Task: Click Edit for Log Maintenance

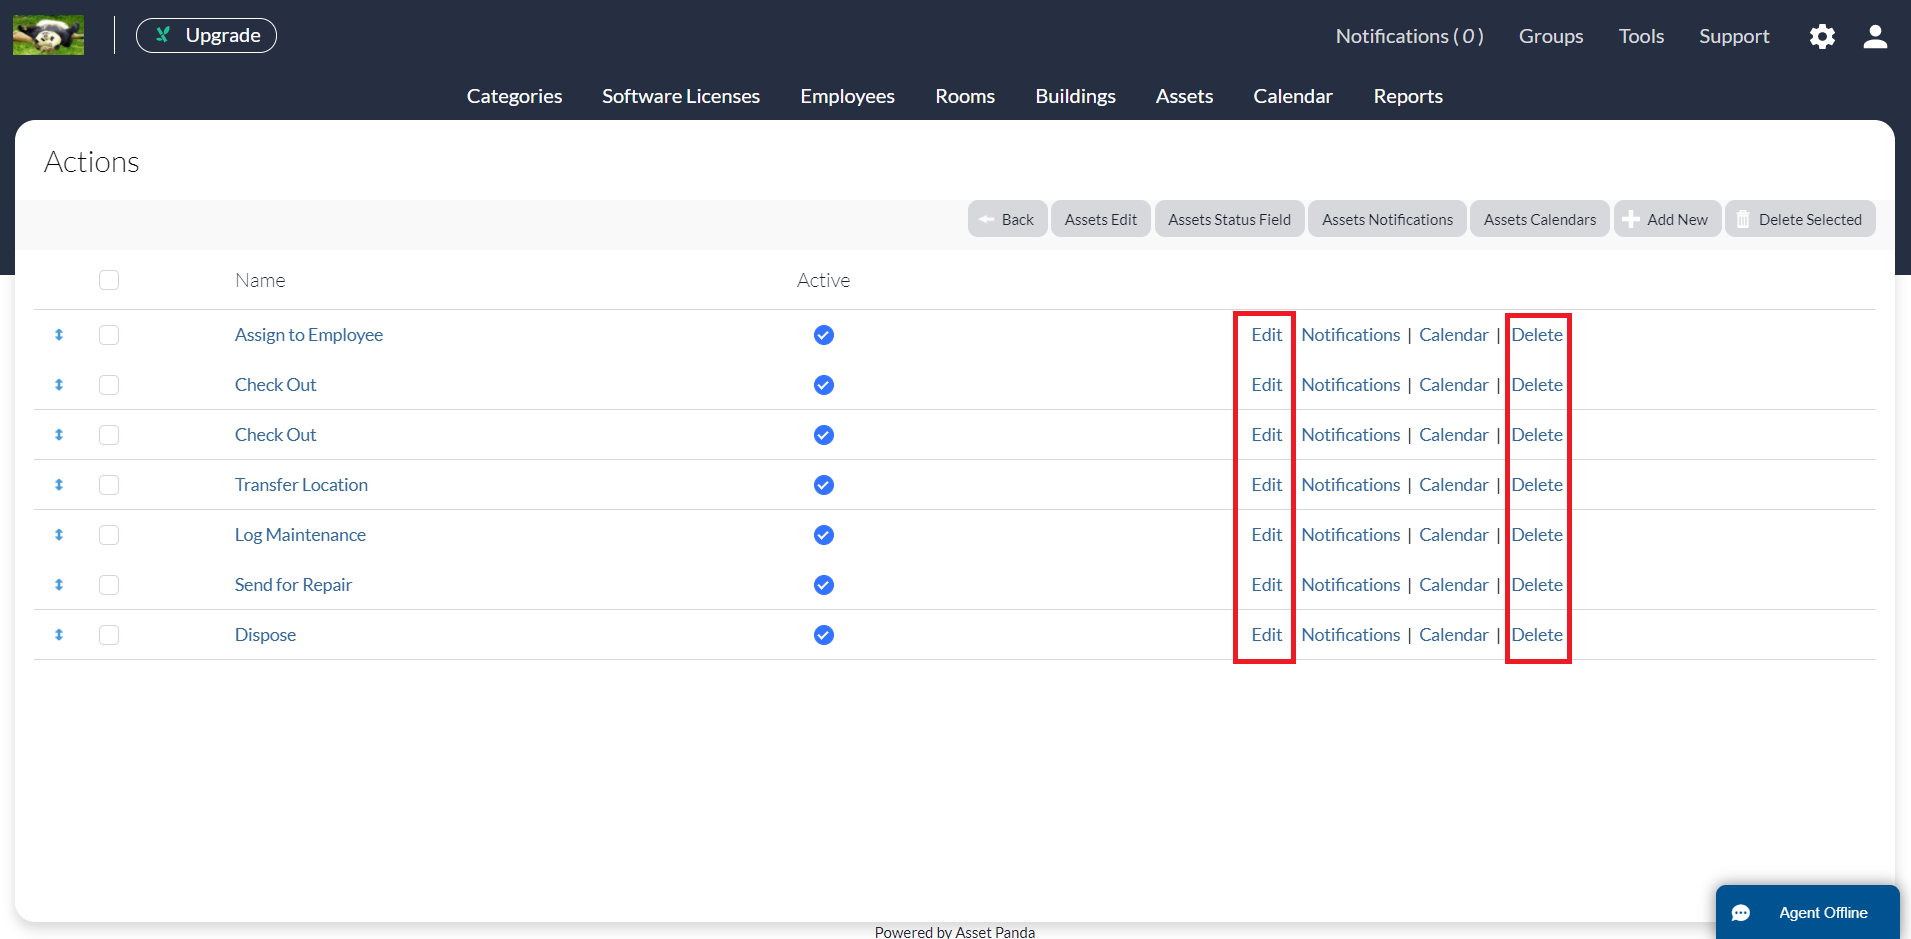Action: coord(1266,535)
